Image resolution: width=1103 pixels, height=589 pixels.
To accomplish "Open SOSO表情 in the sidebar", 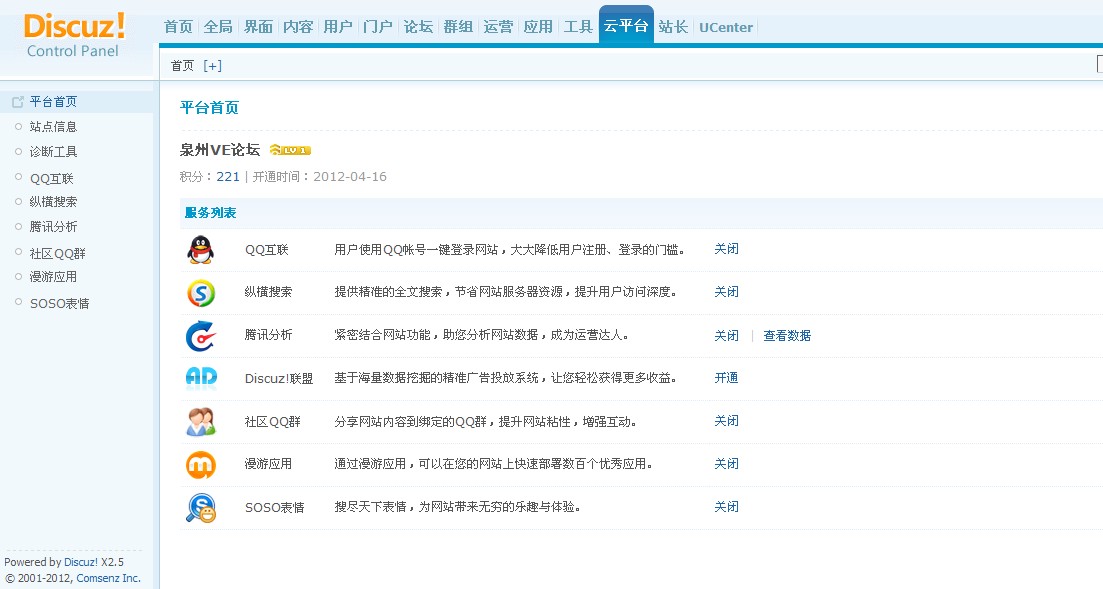I will [x=60, y=303].
